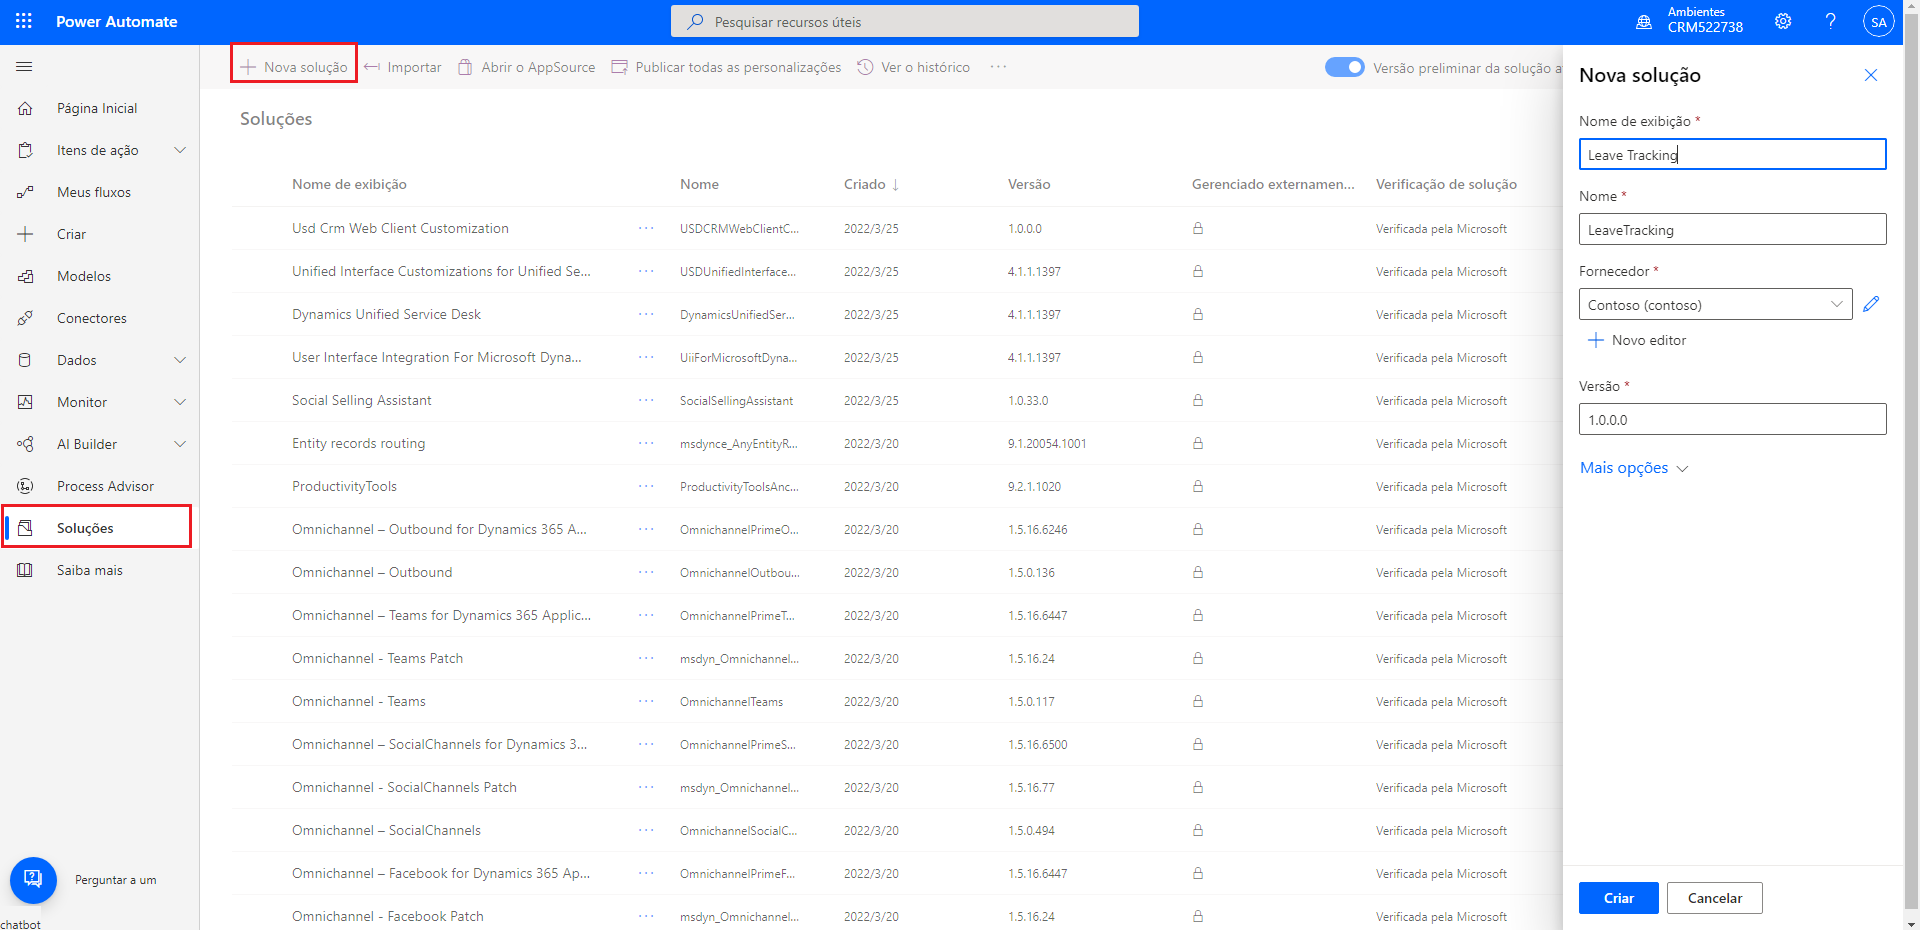Click the Power Automate title
Image resolution: width=1920 pixels, height=930 pixels.
coord(117,21)
